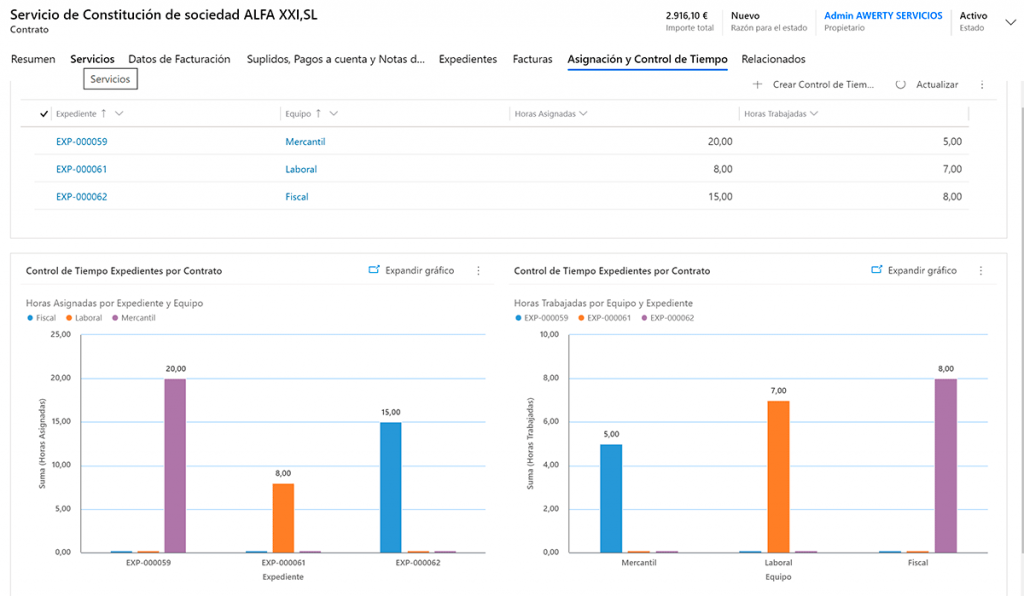The width and height of the screenshot is (1024, 596).
Task: Toggle the select-all checkmark in grid header
Action: tap(43, 114)
